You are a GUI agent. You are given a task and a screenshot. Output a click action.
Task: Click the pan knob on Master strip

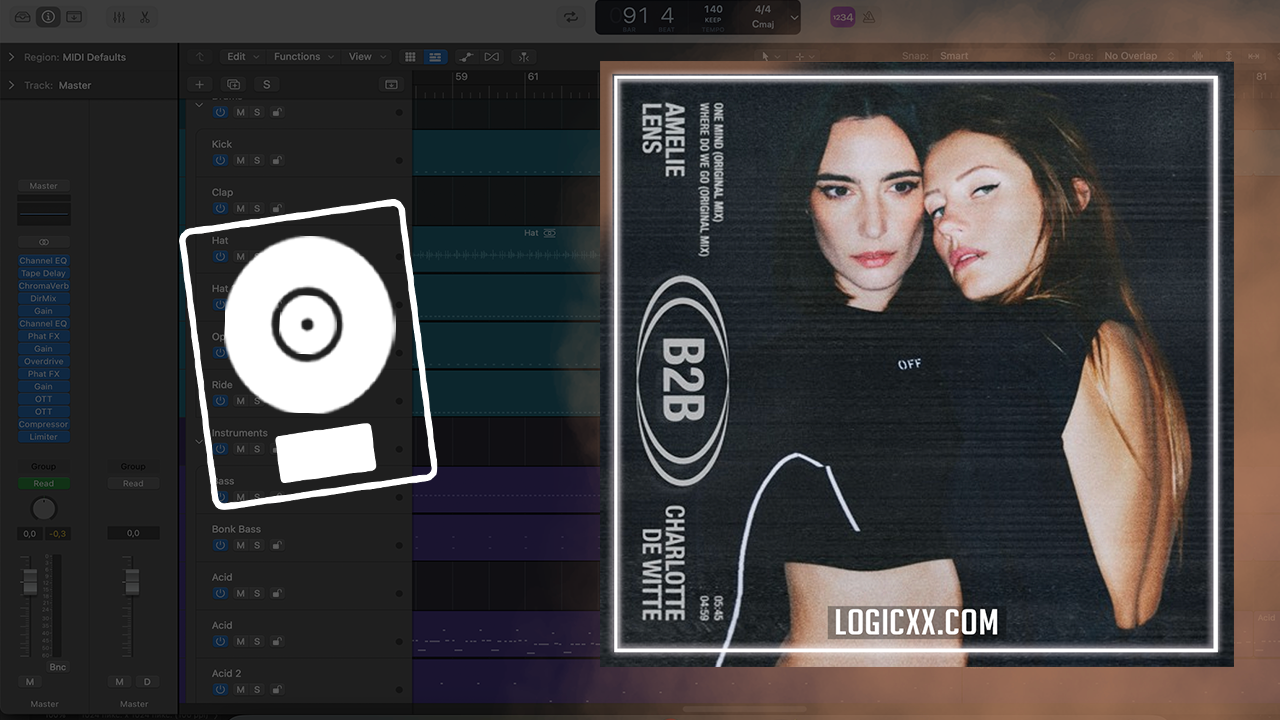point(44,508)
